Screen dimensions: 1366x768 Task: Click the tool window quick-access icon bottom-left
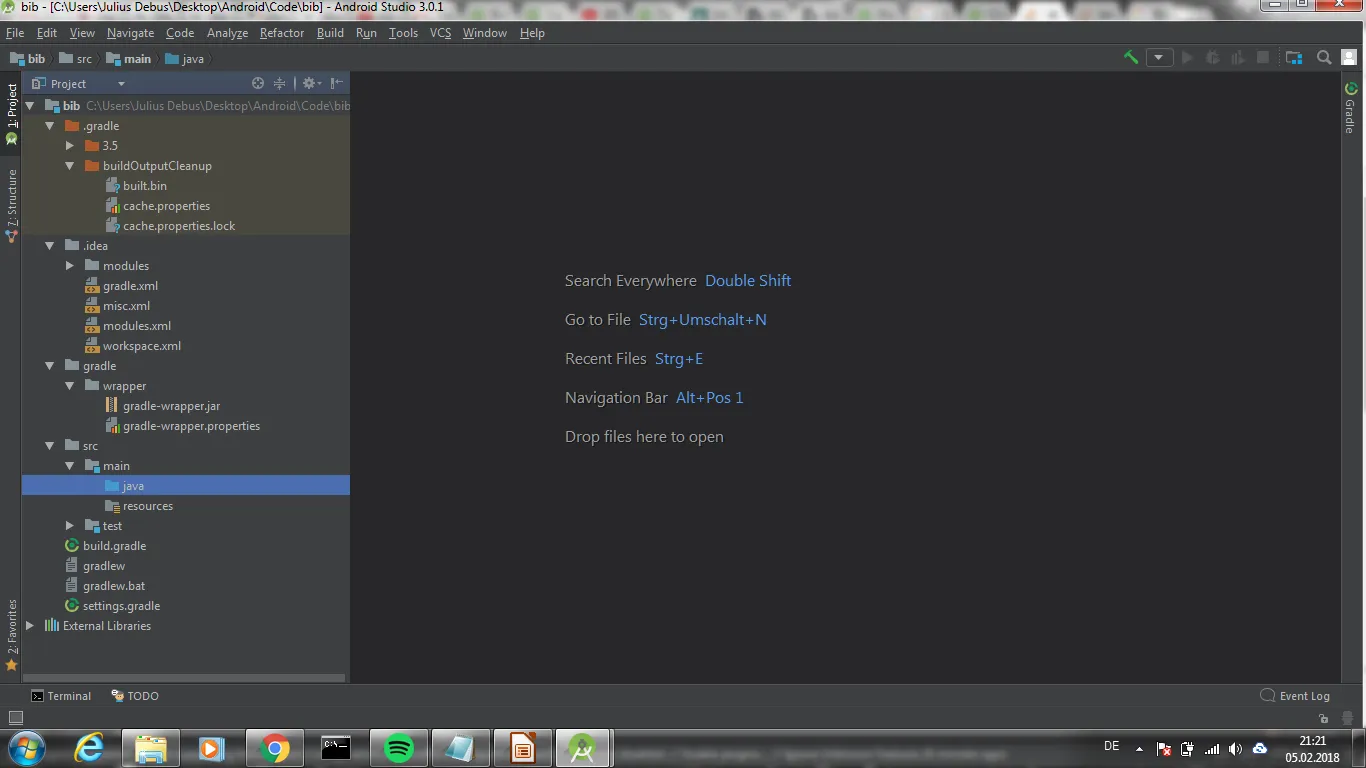pyautogui.click(x=15, y=718)
